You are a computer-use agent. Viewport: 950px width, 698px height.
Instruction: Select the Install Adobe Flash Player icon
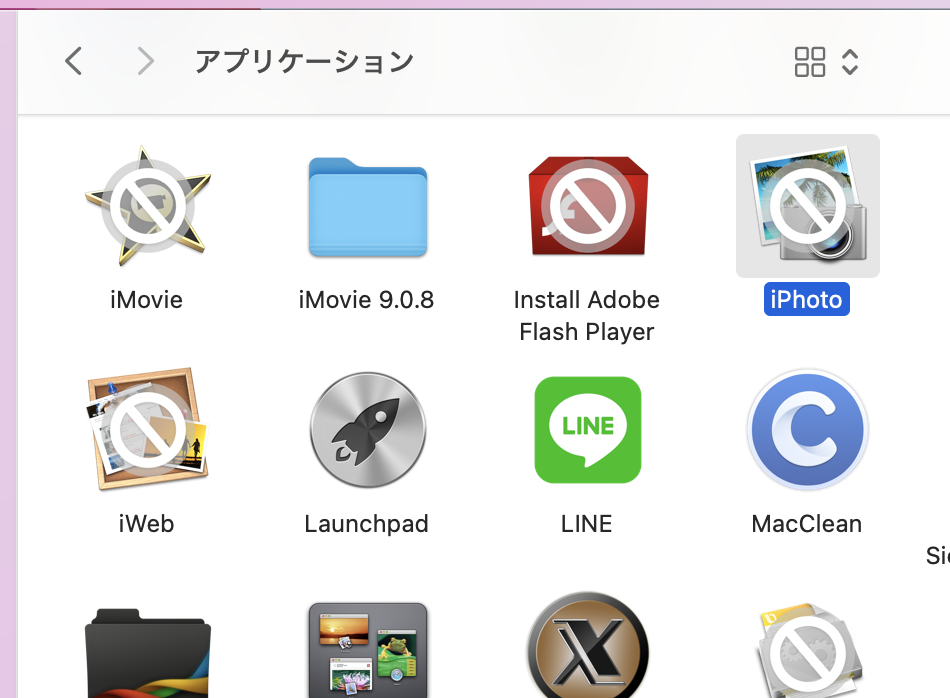[588, 206]
